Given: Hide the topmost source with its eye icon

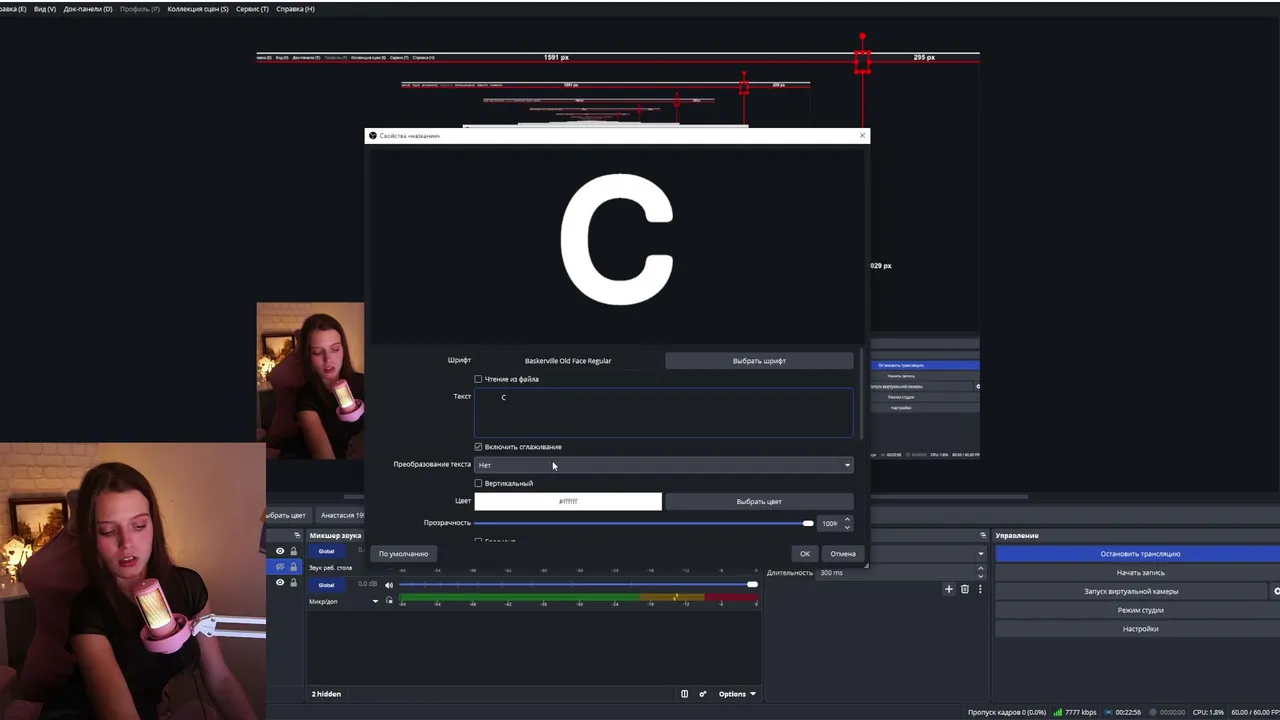Looking at the screenshot, I should click(280, 551).
